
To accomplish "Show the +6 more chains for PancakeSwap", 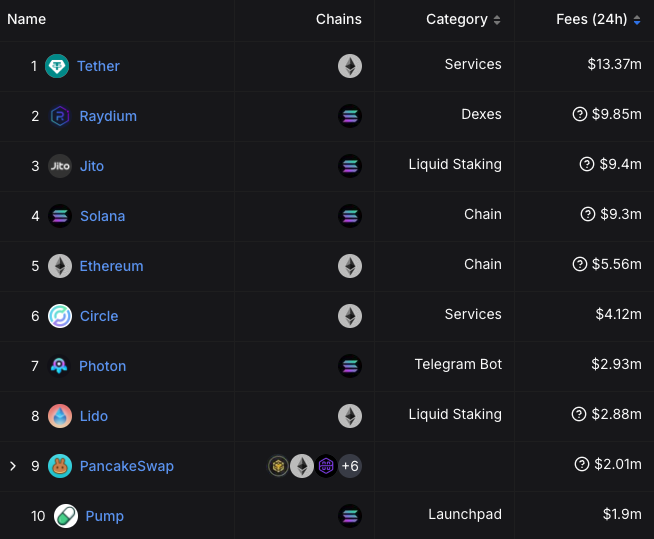I will (x=350, y=466).
